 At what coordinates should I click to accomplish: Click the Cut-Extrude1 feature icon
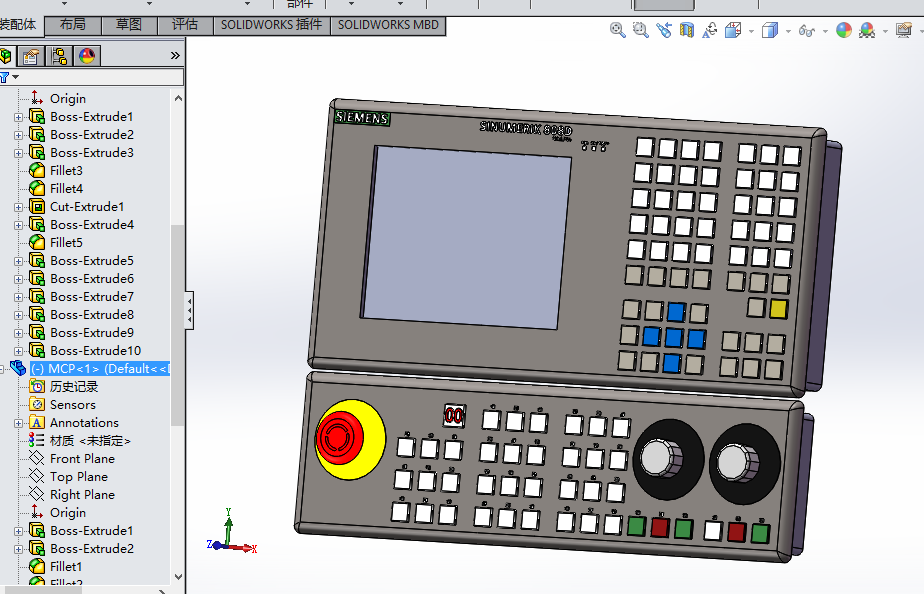[x=37, y=206]
